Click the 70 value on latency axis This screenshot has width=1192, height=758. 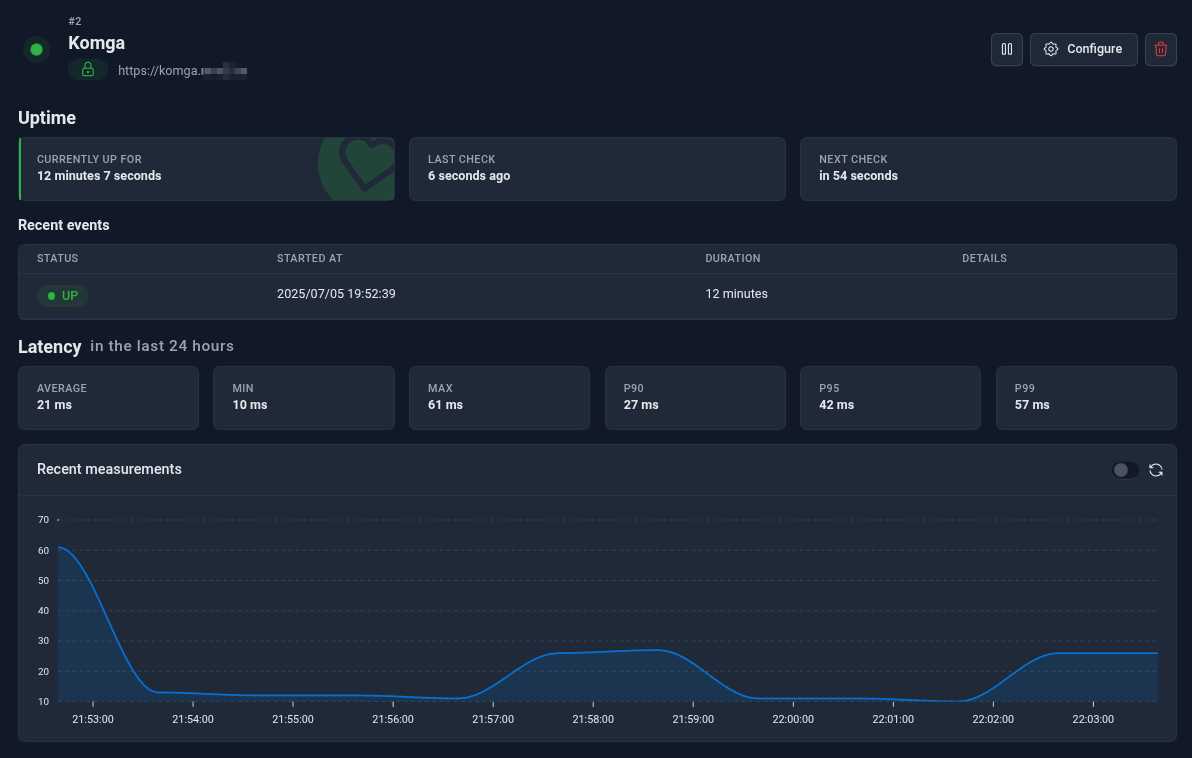tap(43, 520)
